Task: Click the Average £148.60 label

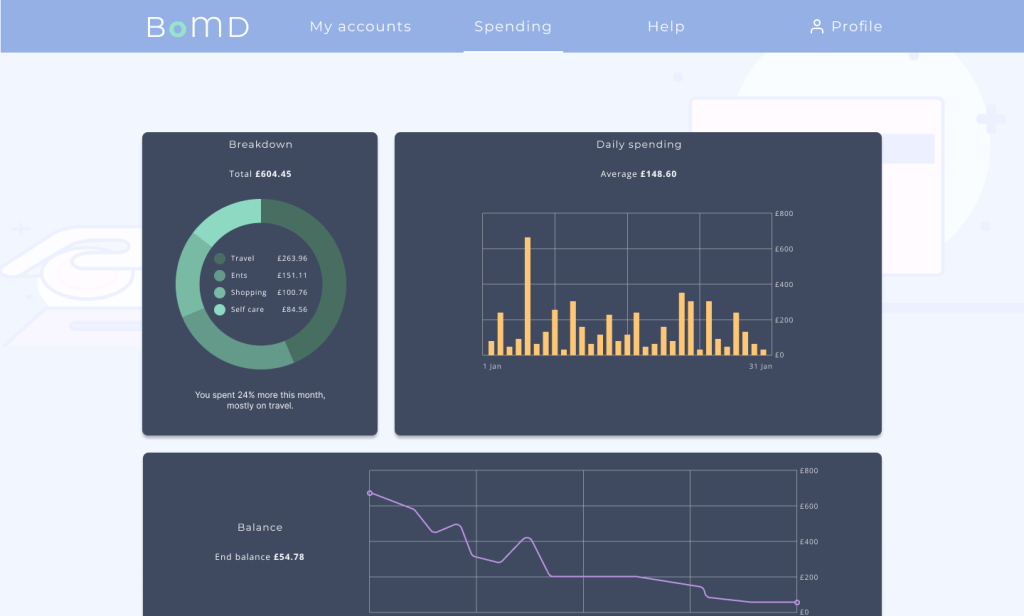Action: point(638,174)
